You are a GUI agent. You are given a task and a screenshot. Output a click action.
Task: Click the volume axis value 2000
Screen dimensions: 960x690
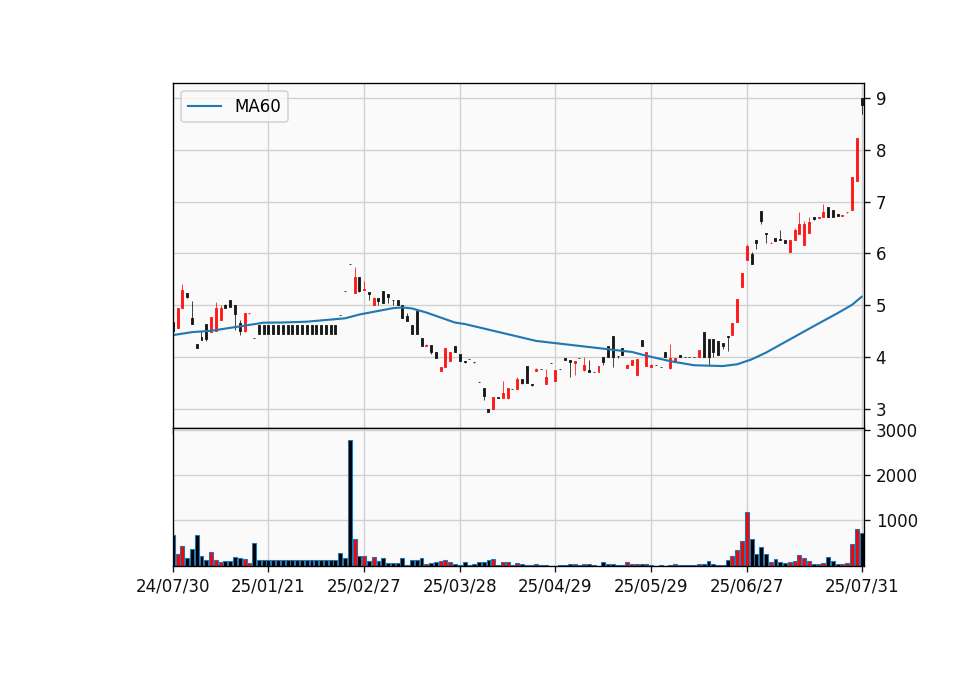(x=896, y=476)
